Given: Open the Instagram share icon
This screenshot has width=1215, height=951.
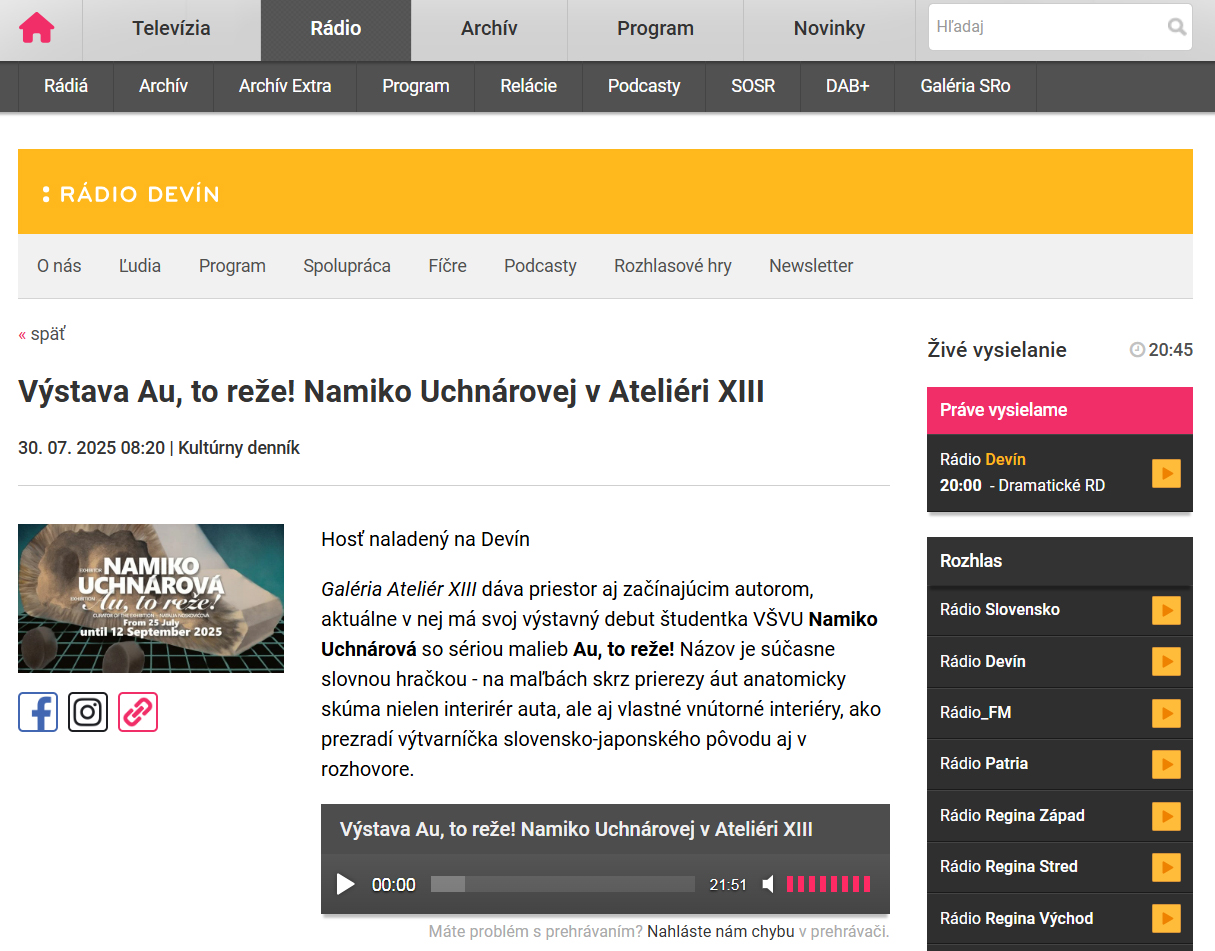Looking at the screenshot, I should (x=88, y=712).
